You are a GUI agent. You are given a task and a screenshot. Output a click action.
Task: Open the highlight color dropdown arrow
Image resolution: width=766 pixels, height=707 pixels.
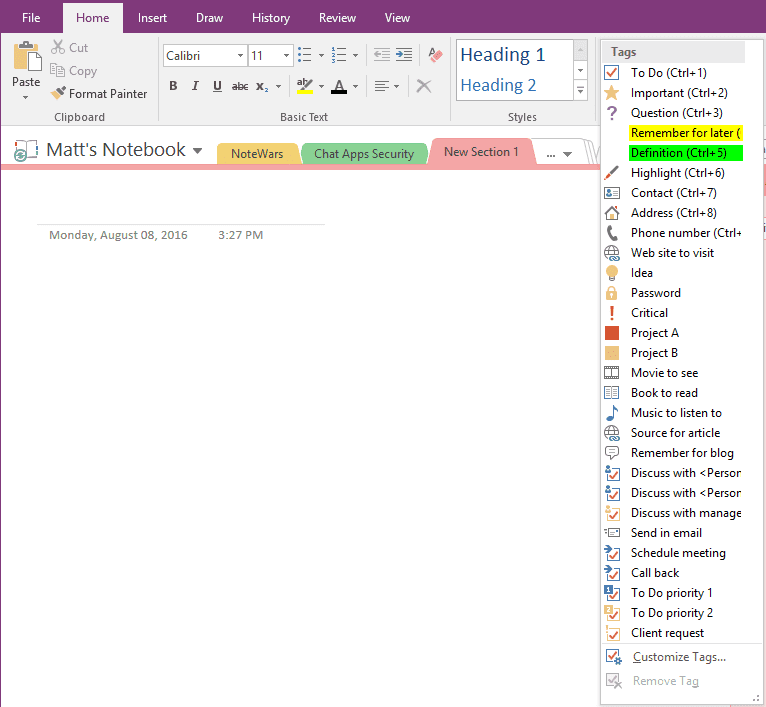point(321,86)
